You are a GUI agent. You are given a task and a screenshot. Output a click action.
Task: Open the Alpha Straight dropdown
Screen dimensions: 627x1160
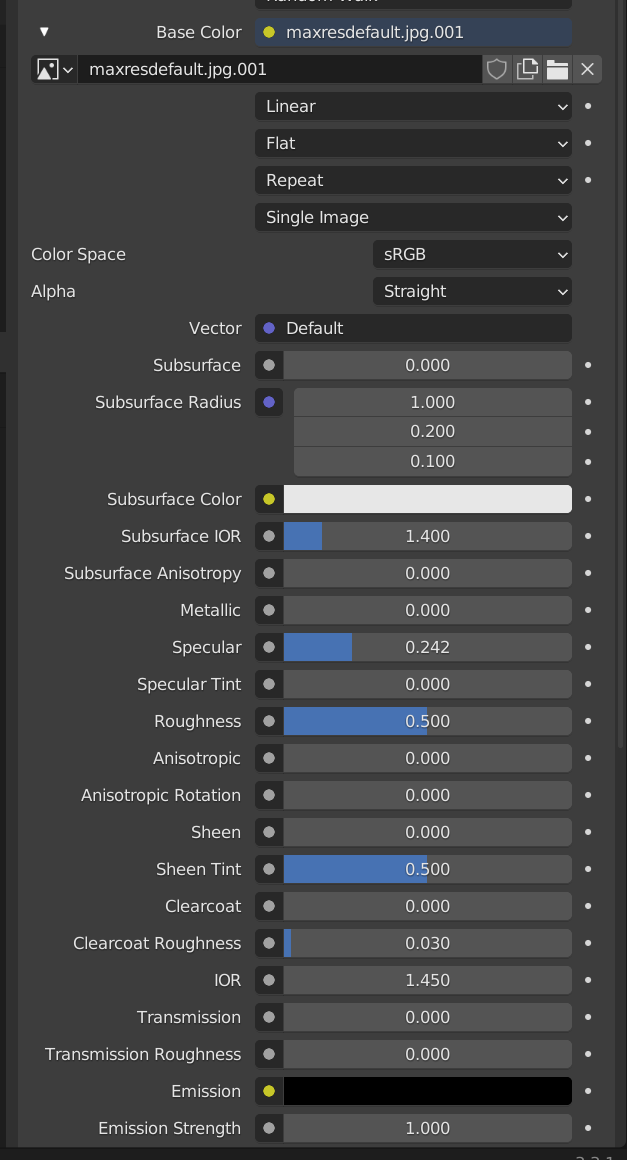click(472, 291)
